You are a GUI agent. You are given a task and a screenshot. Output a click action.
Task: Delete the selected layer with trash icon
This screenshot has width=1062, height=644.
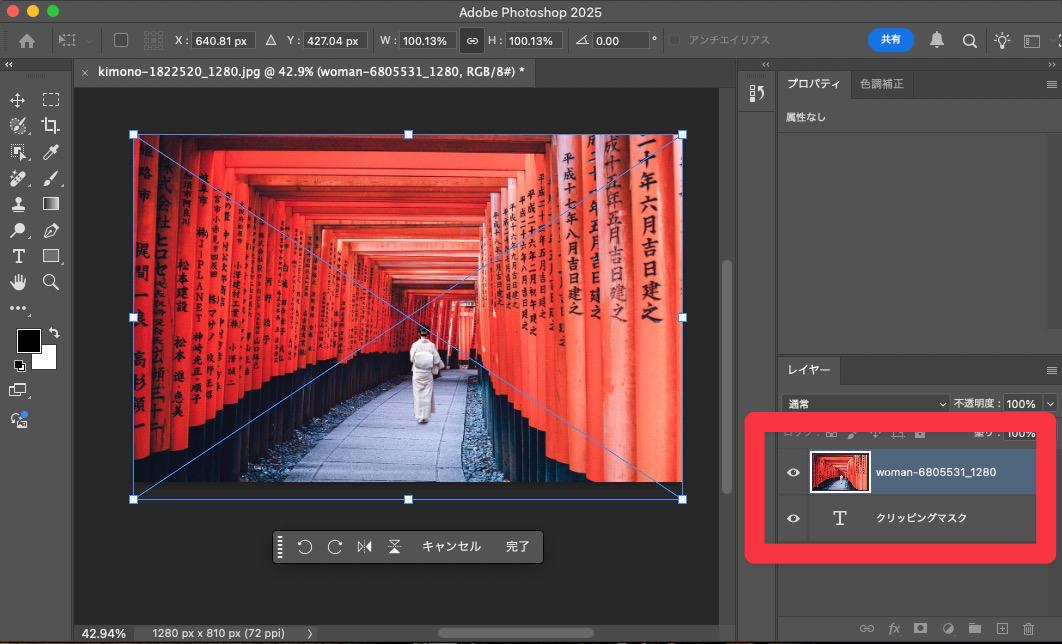point(1029,628)
